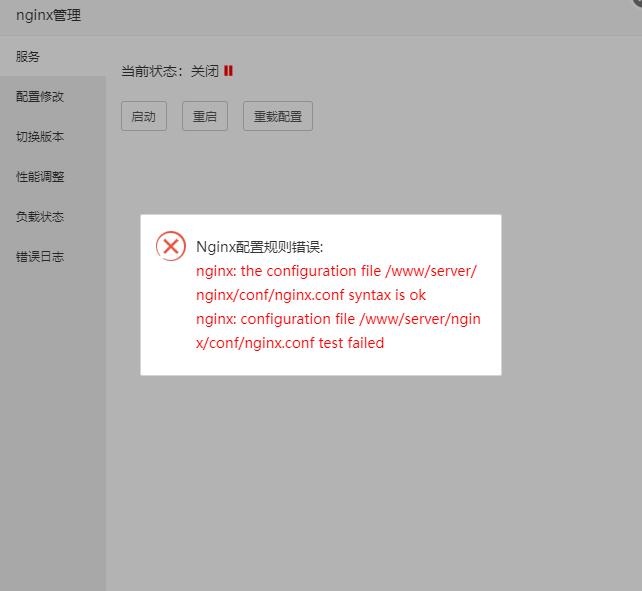This screenshot has height=591, width=642.
Task: Click the 启动 button
Action: point(144,116)
